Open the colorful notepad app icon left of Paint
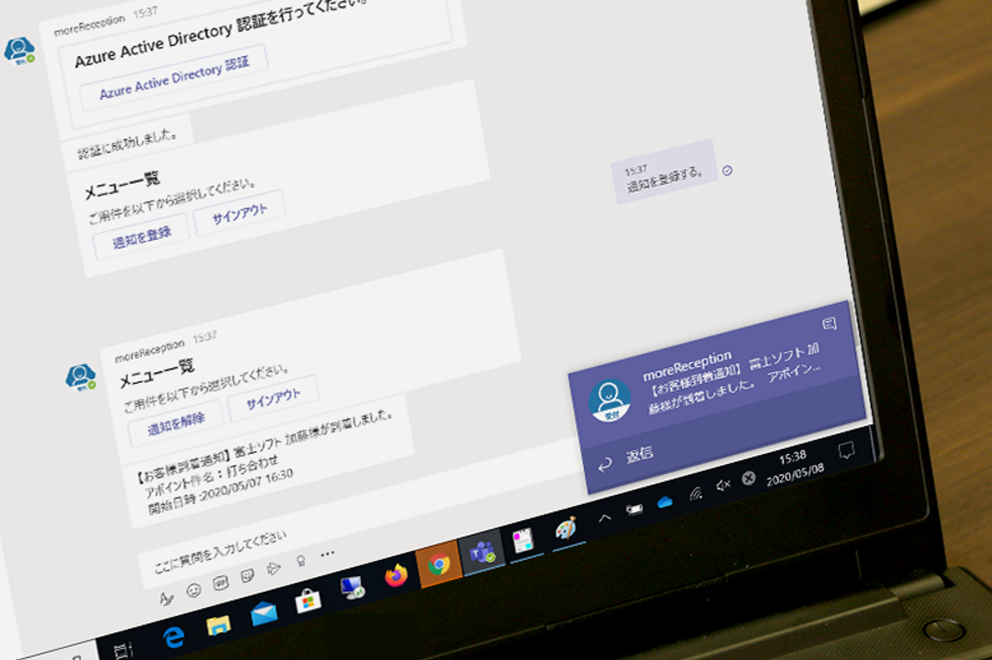 [524, 540]
